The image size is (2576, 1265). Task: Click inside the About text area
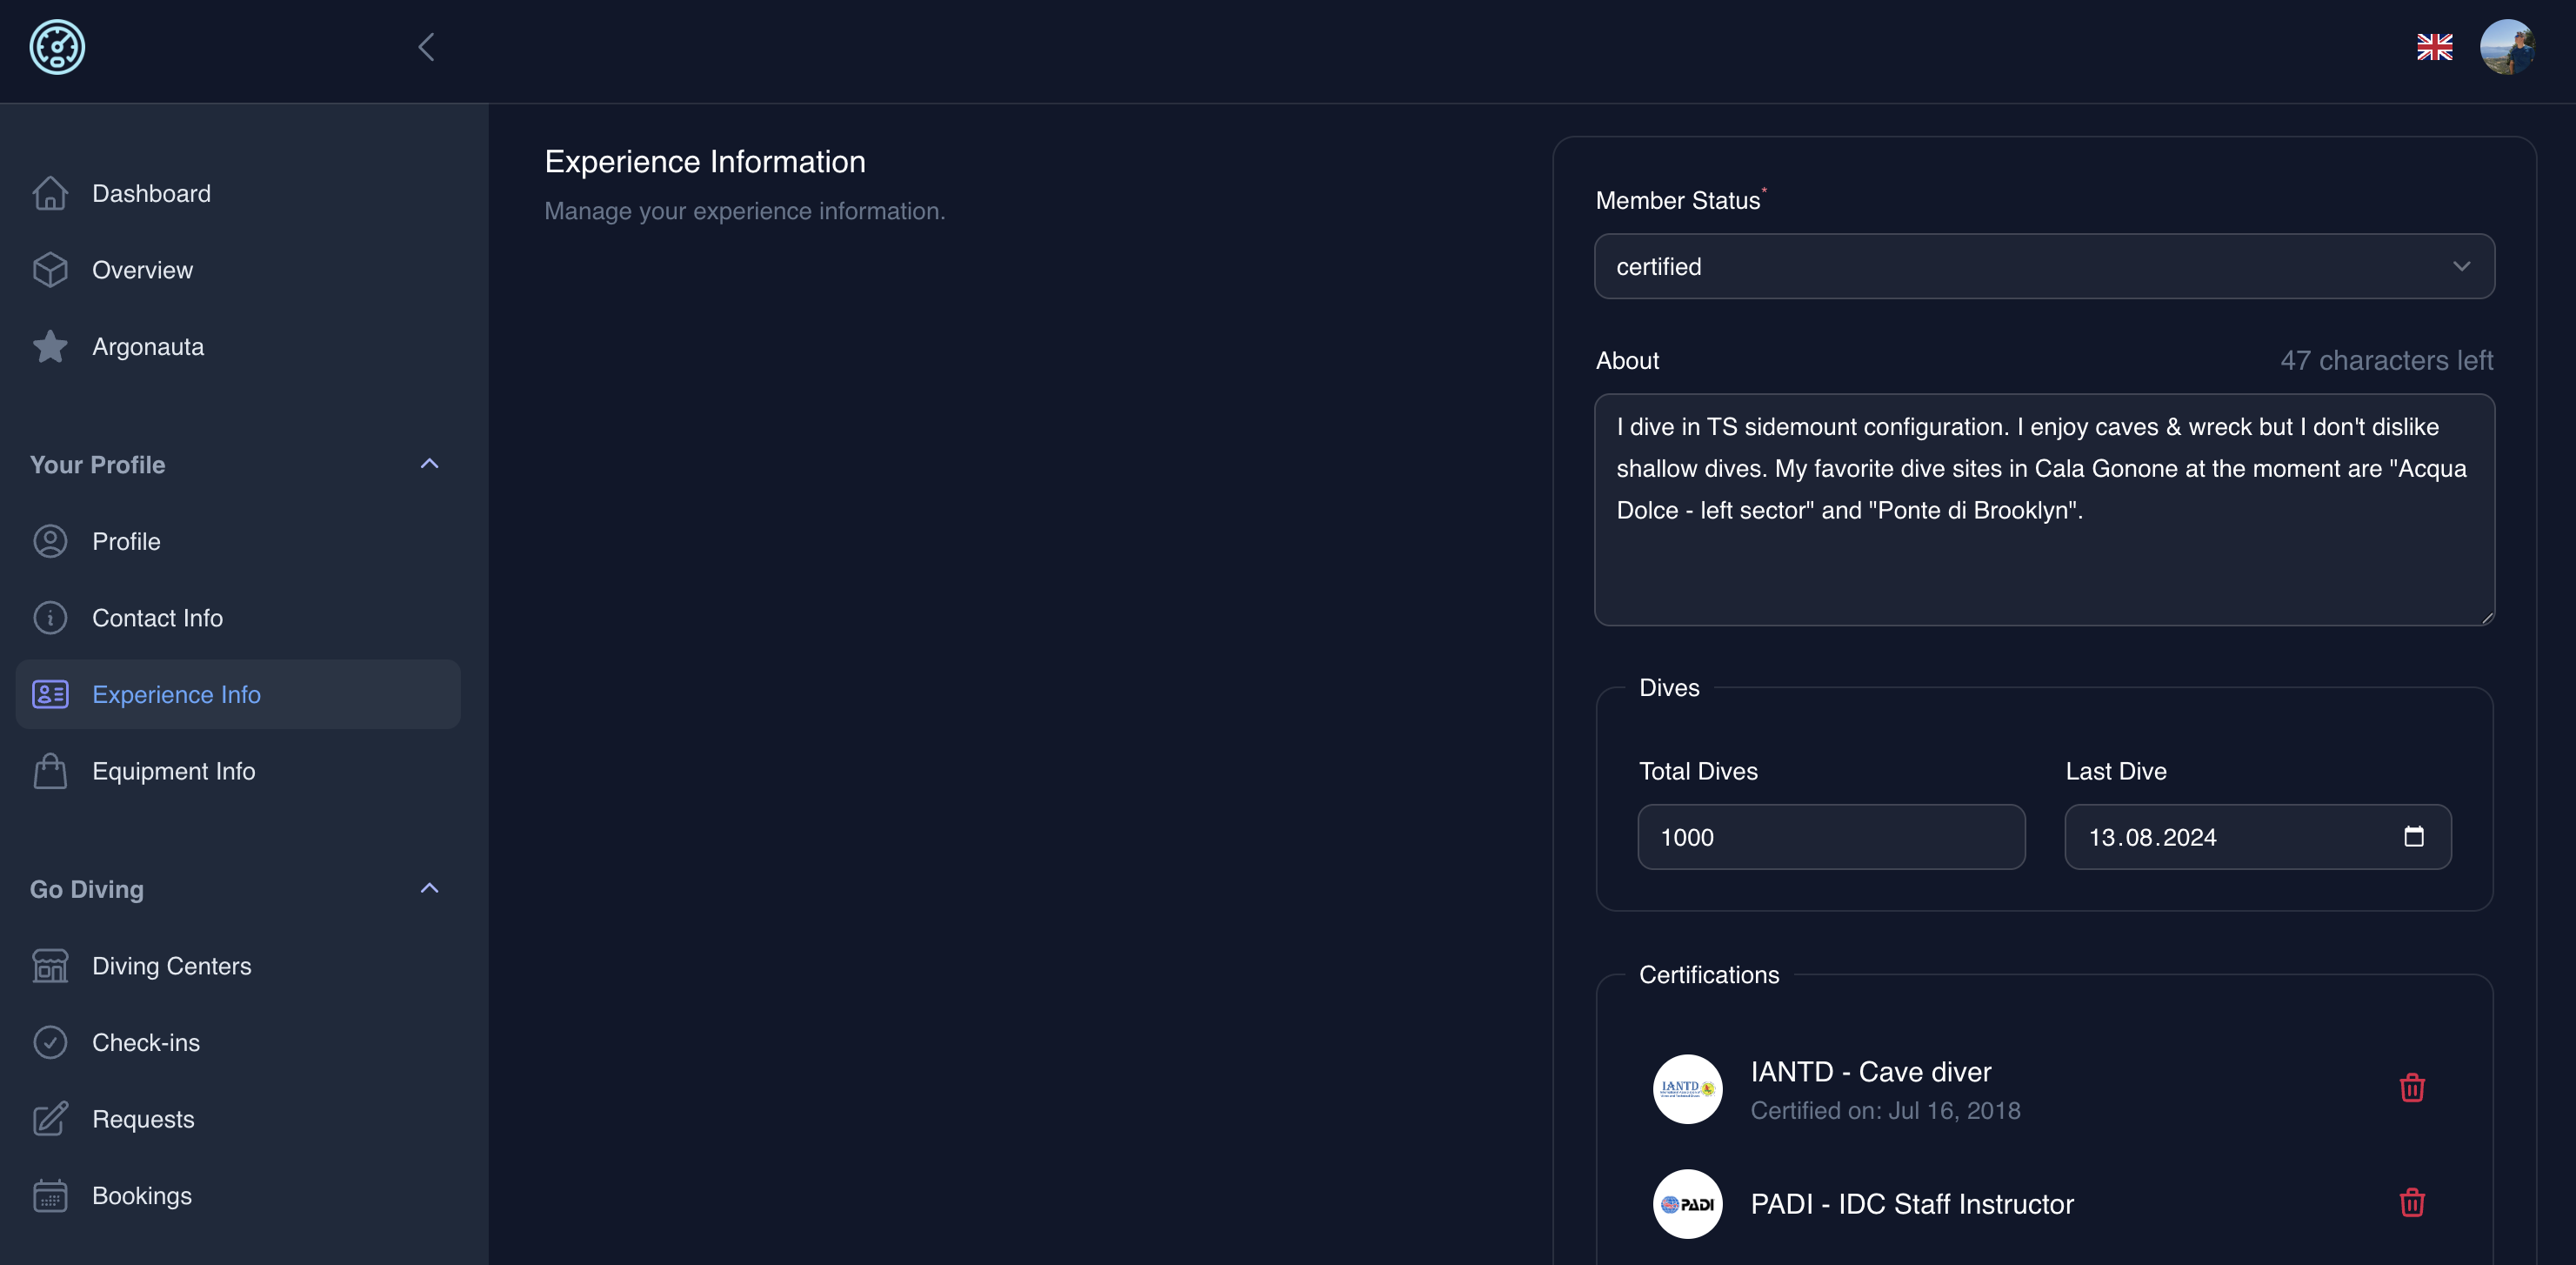coord(2043,510)
